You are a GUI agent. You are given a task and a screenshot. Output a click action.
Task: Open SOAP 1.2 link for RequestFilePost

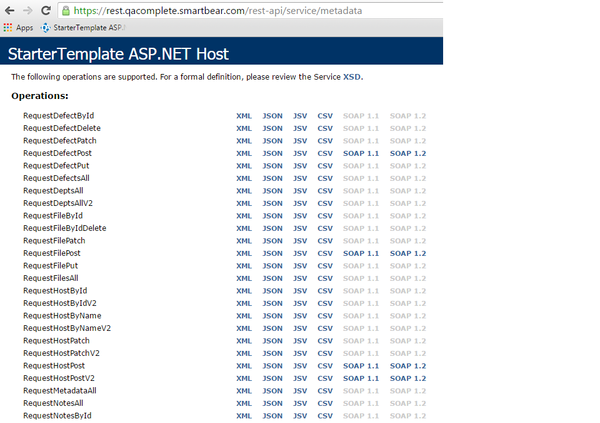pyautogui.click(x=408, y=253)
